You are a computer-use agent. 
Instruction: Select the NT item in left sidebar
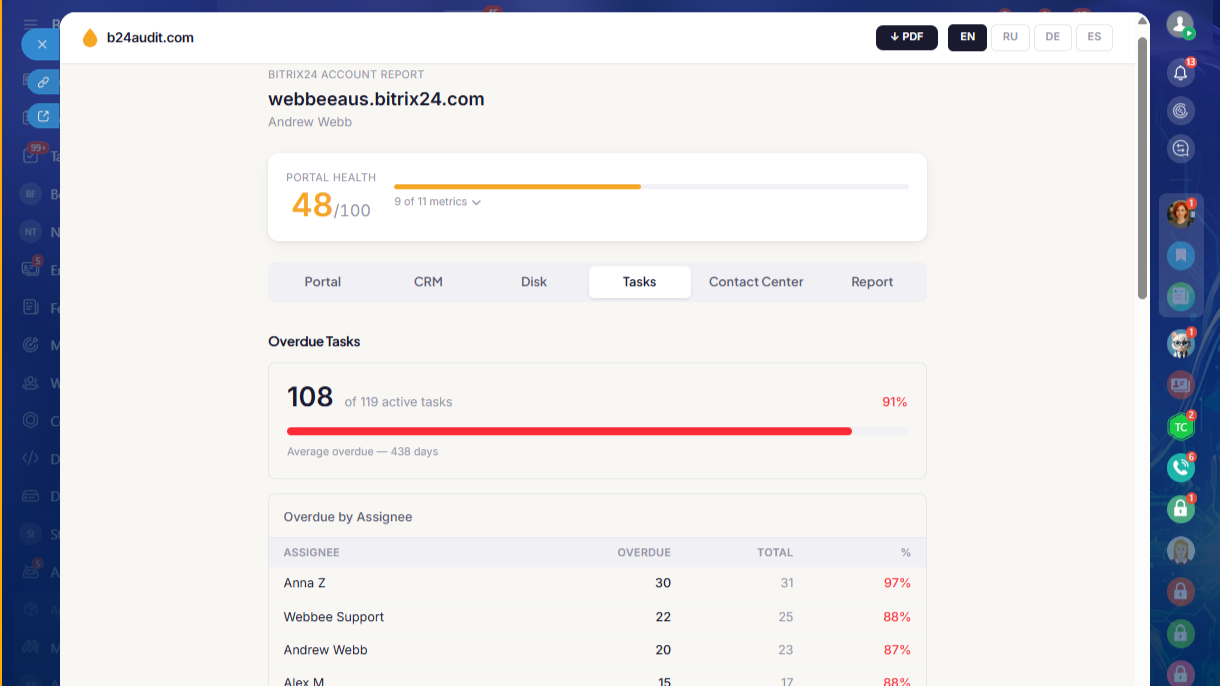[31, 231]
